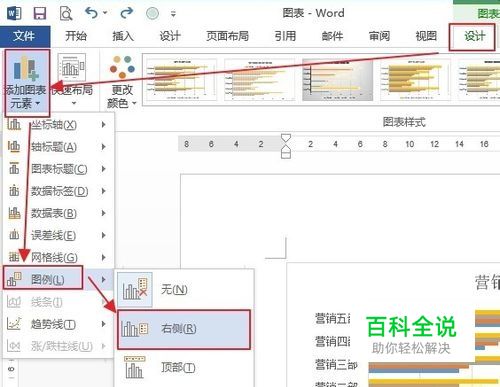
Task: Open the 网格线(G) submenu
Action: coord(59,257)
